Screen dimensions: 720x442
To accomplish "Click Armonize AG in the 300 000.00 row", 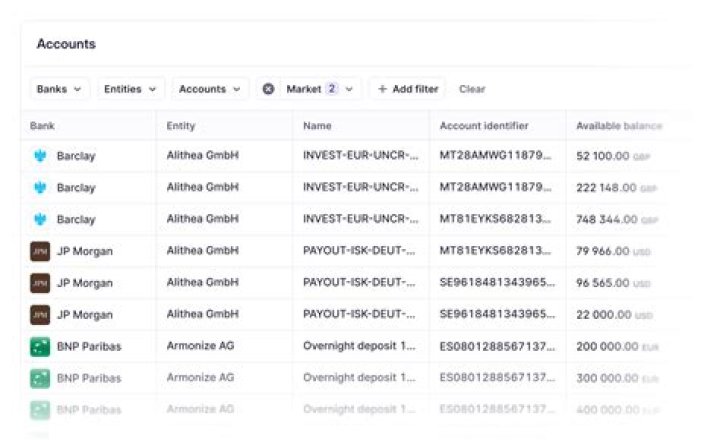I will click(200, 377).
